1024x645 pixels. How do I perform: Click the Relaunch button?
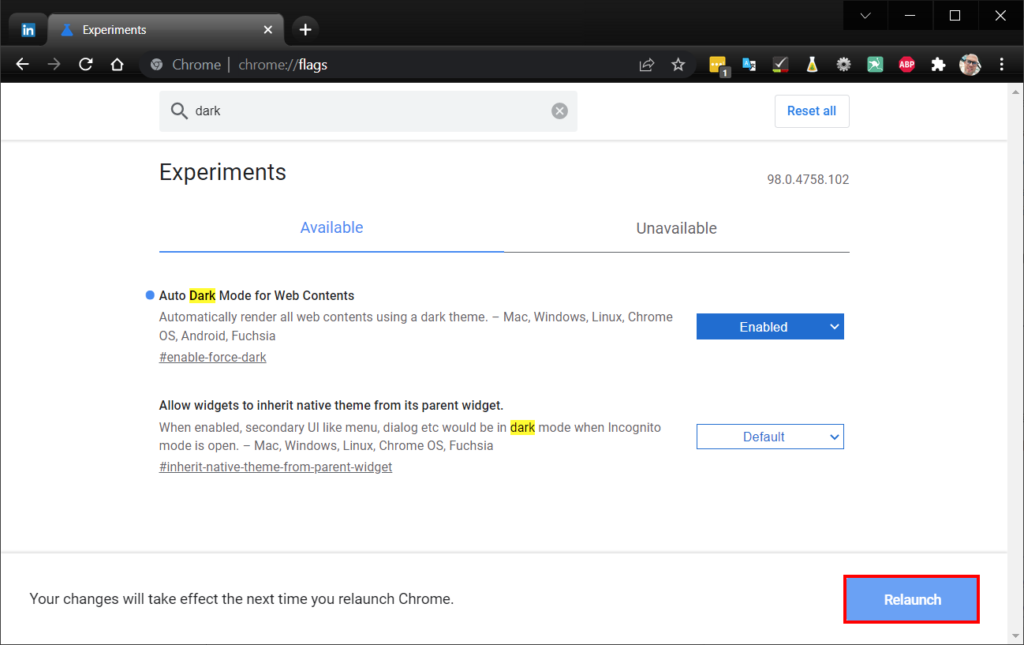point(912,599)
